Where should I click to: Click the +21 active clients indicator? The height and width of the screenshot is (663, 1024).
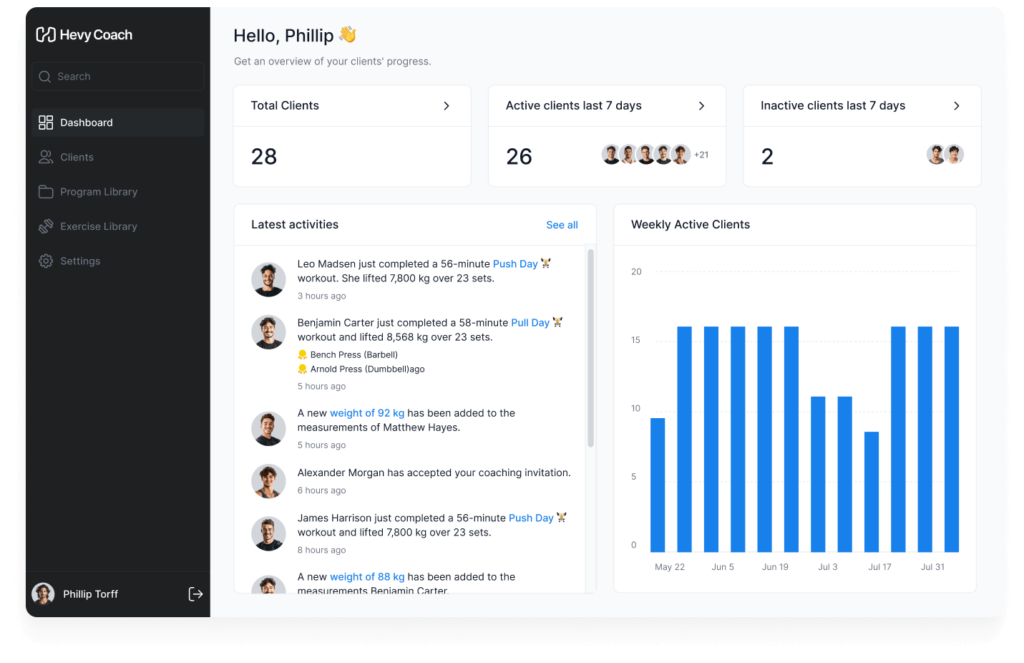(x=701, y=155)
